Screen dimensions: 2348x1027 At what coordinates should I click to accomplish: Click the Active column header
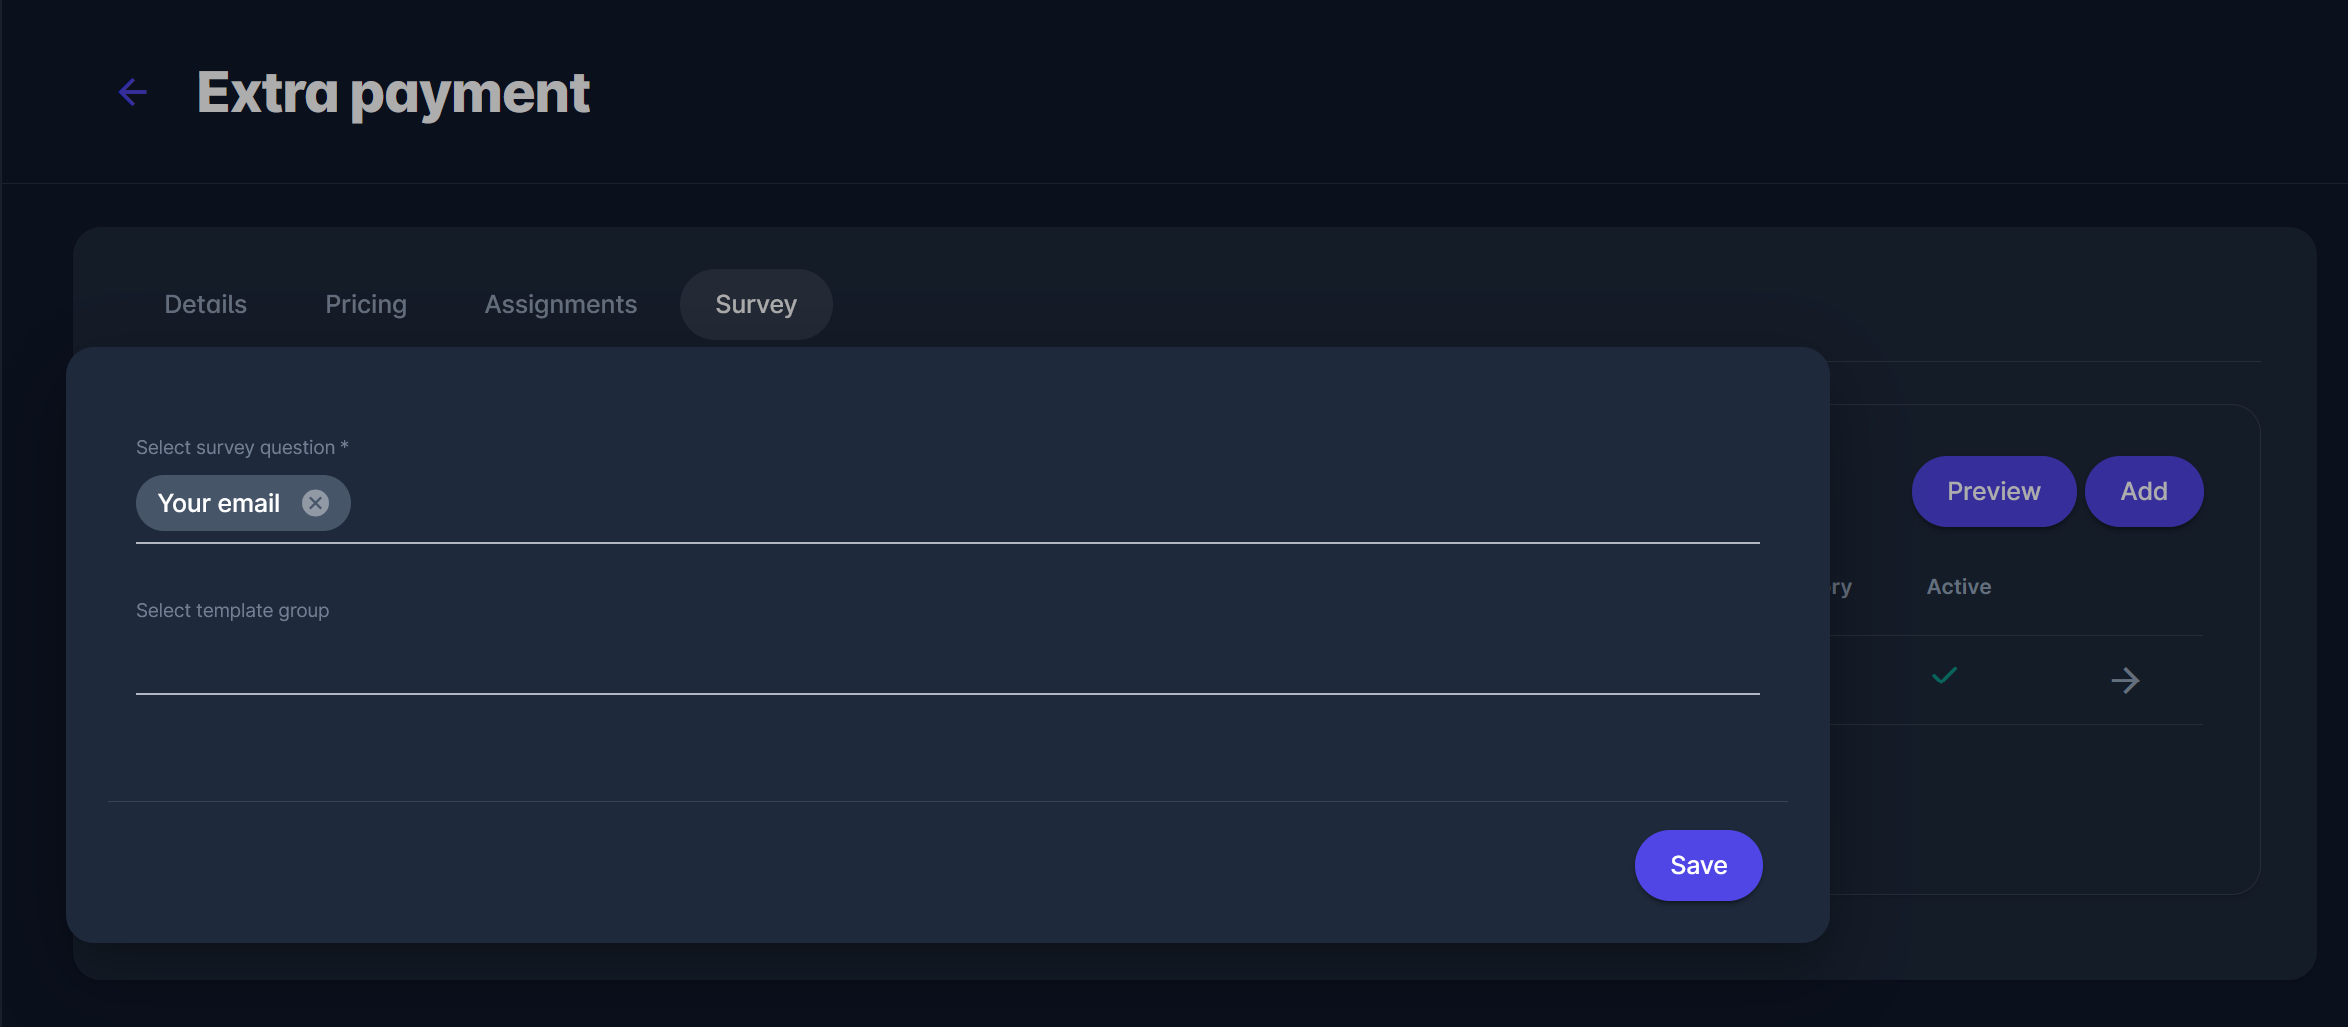1958,587
